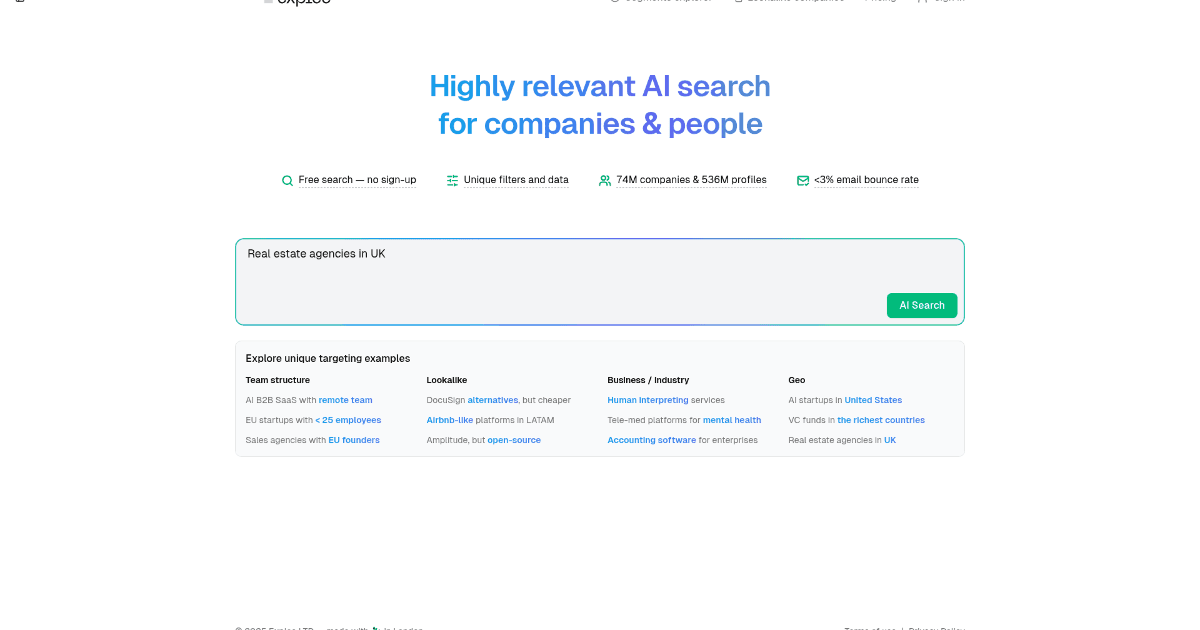1200x630 pixels.
Task: Pick 'Accounting software for enterprises' example
Action: [682, 440]
